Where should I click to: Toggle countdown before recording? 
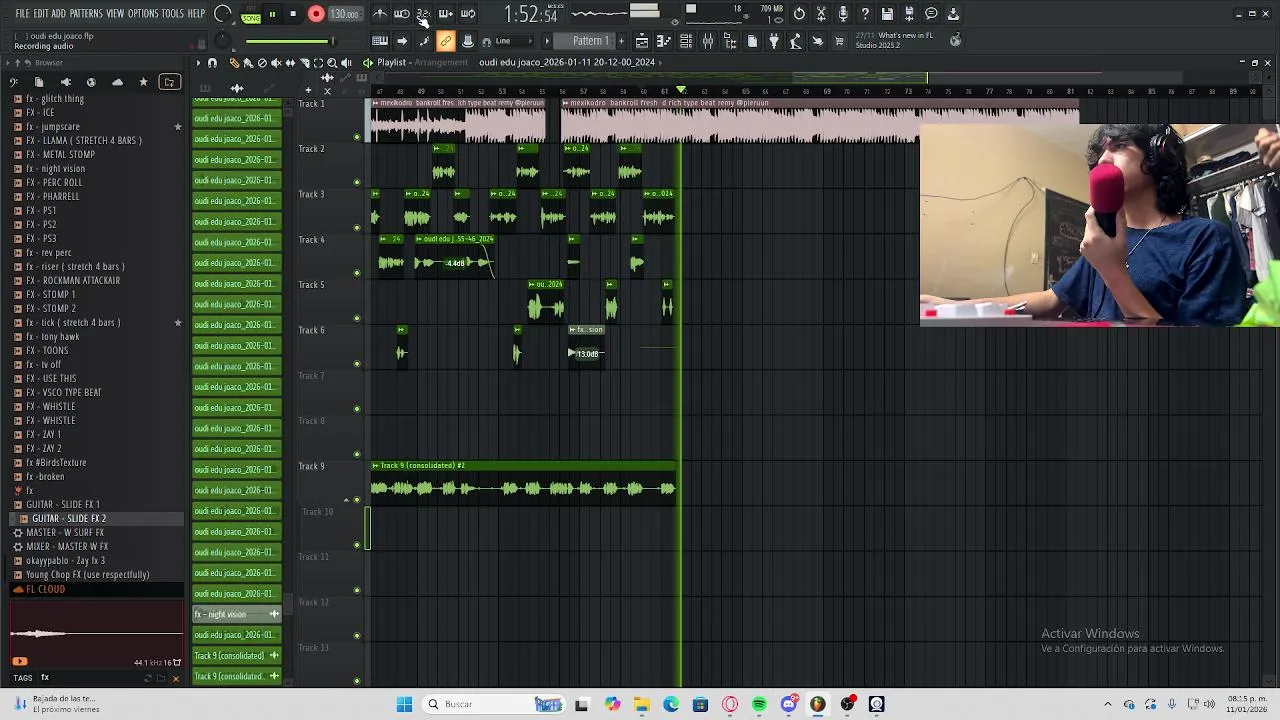[424, 14]
